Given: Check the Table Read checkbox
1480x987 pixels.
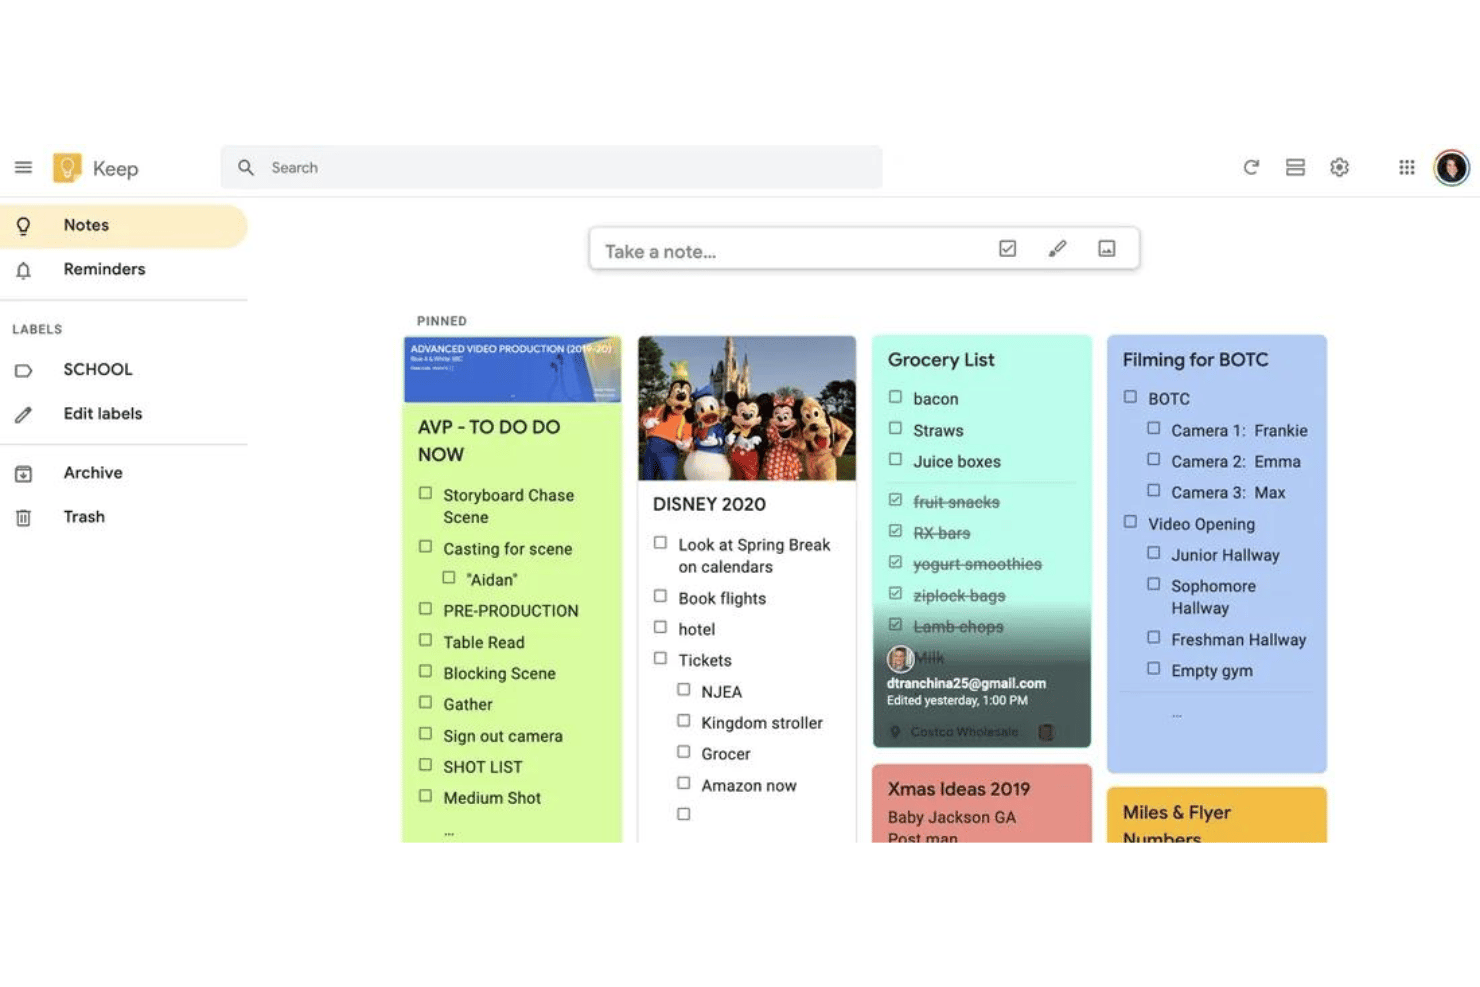Looking at the screenshot, I should pyautogui.click(x=425, y=640).
